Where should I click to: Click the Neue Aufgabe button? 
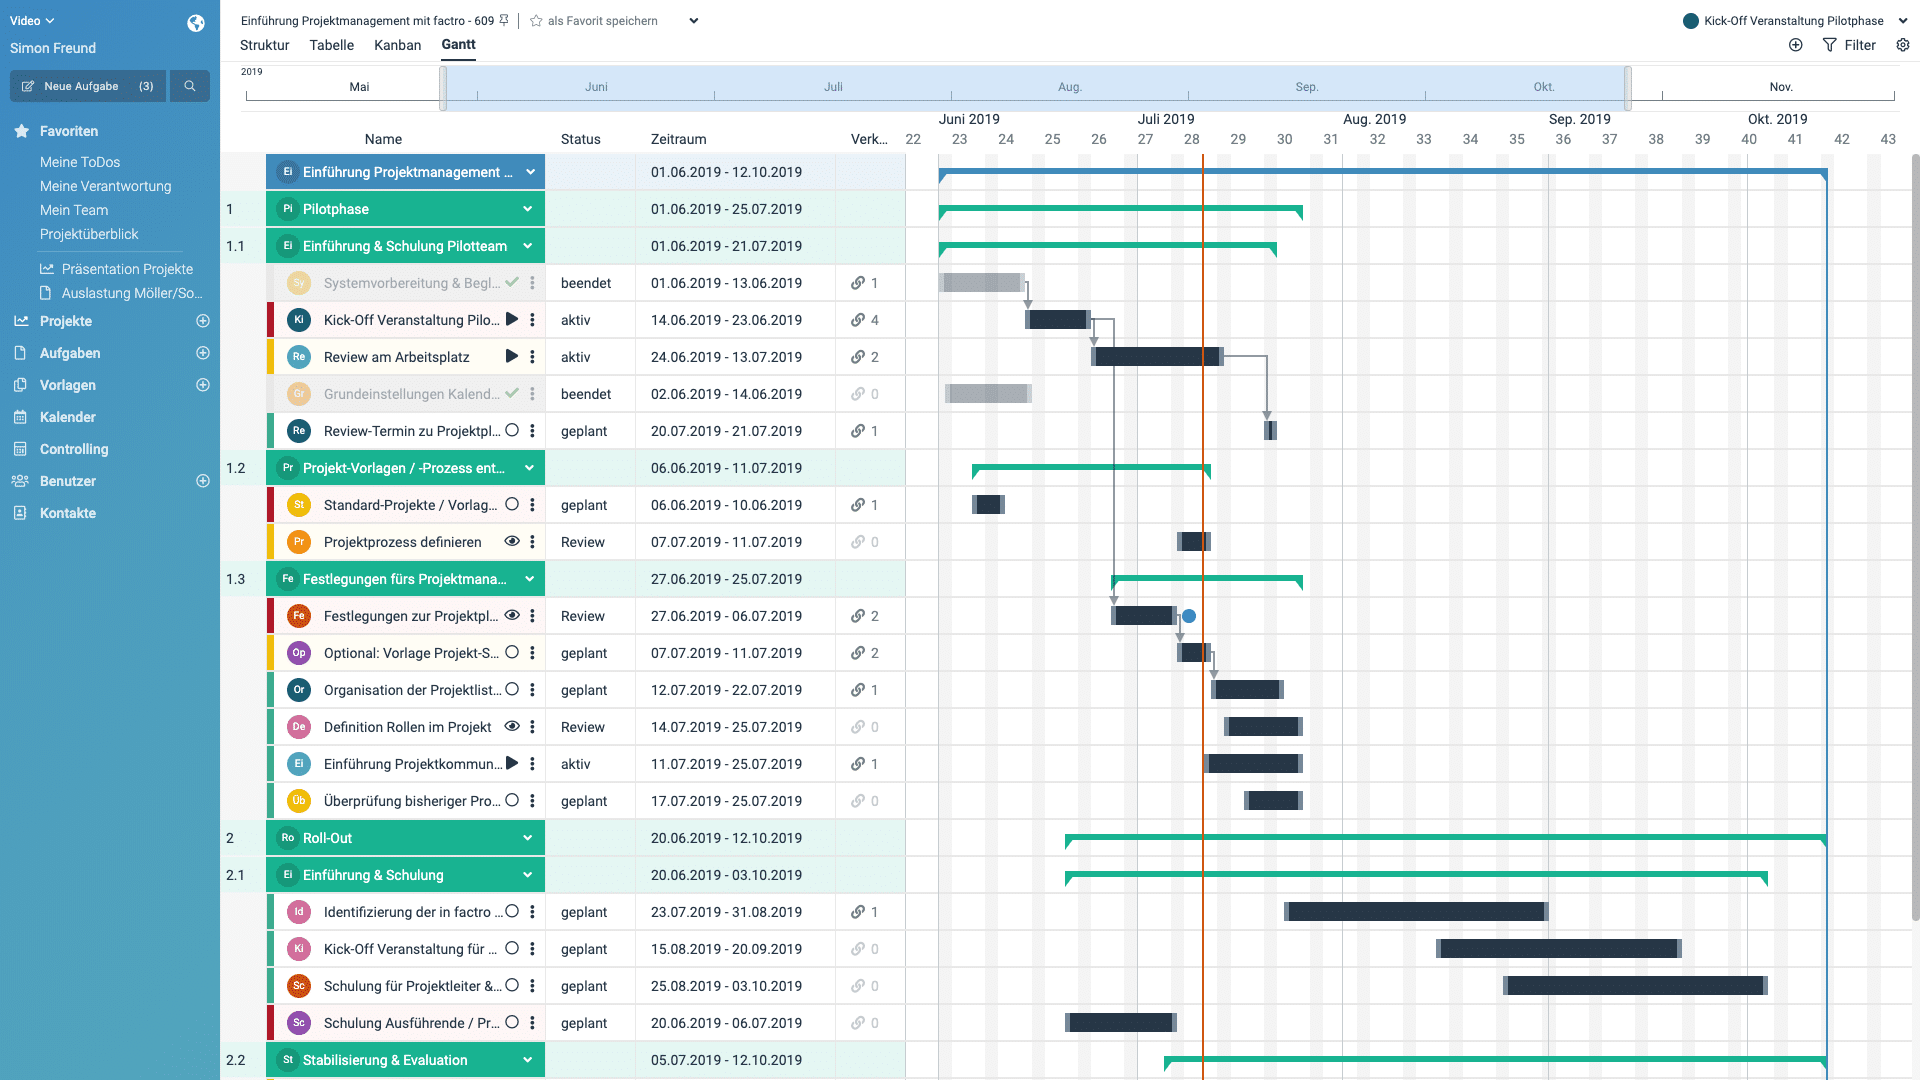point(88,86)
